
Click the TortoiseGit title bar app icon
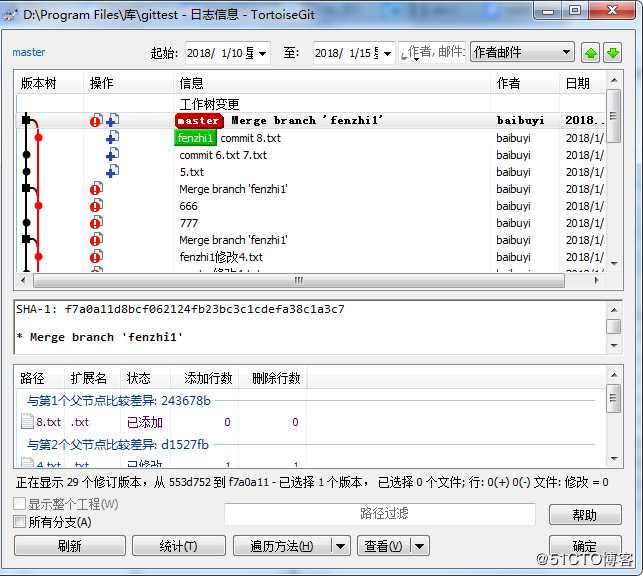[x=10, y=15]
